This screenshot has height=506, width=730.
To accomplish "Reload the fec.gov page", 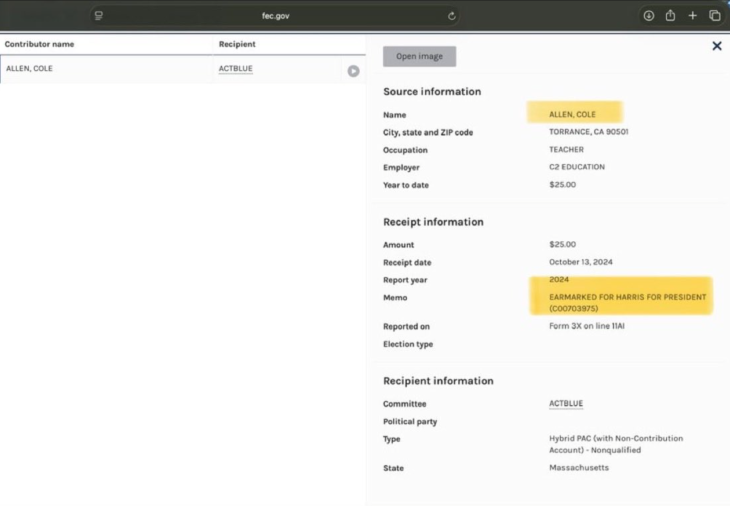I will coord(452,16).
